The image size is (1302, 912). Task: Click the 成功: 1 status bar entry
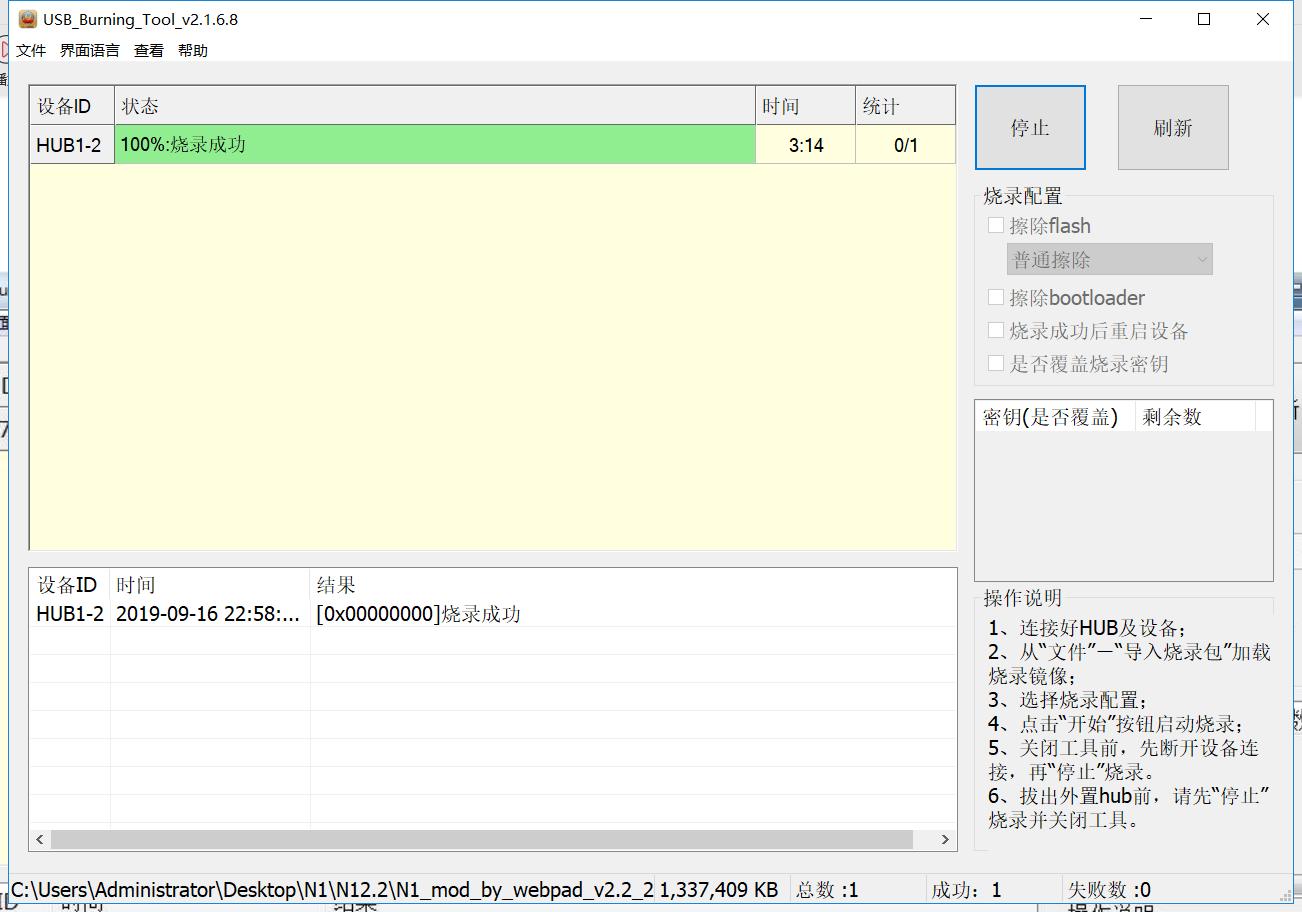pyautogui.click(x=966, y=889)
